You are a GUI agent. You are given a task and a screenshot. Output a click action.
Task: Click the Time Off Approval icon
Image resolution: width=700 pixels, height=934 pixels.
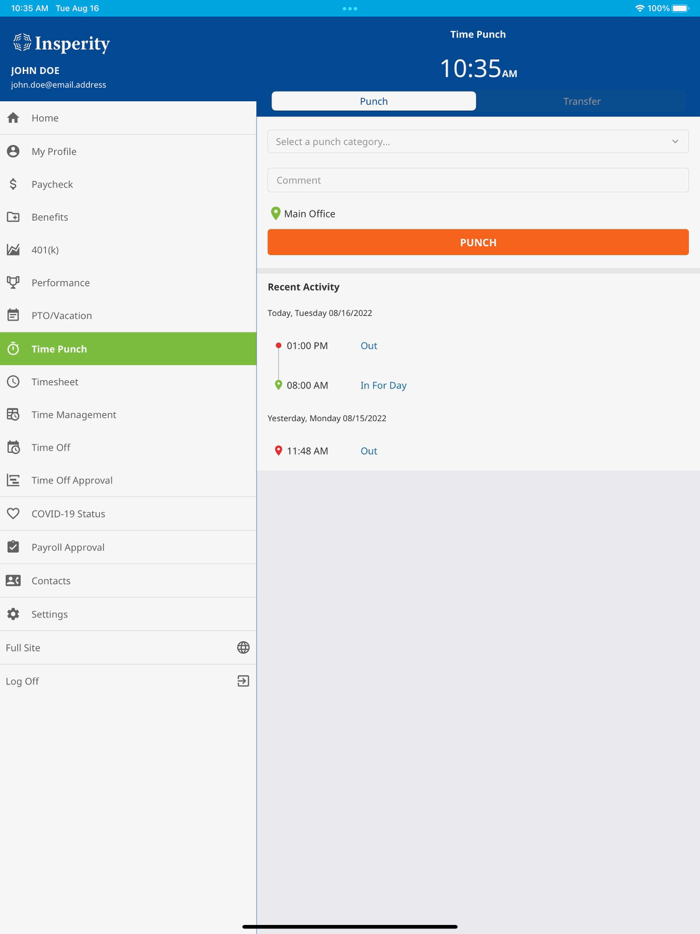coord(13,480)
